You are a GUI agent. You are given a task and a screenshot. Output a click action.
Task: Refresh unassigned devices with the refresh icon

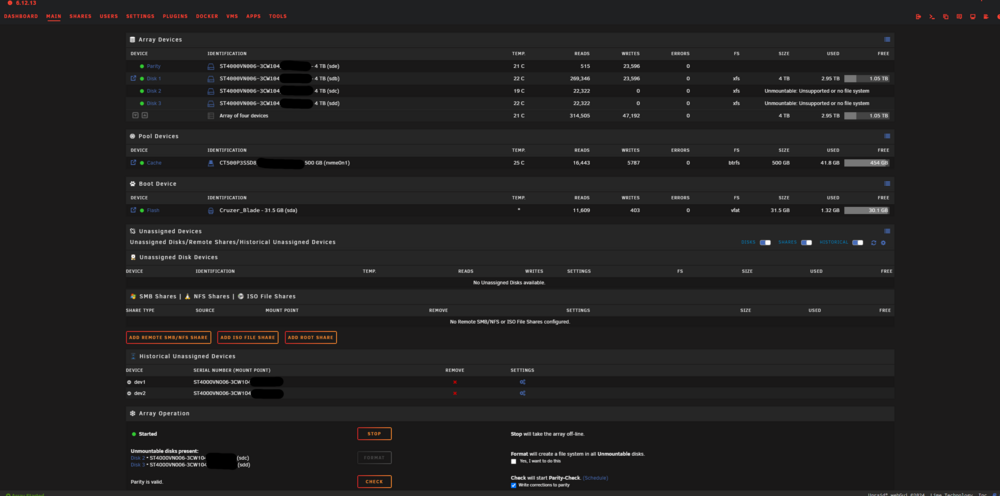click(x=874, y=243)
